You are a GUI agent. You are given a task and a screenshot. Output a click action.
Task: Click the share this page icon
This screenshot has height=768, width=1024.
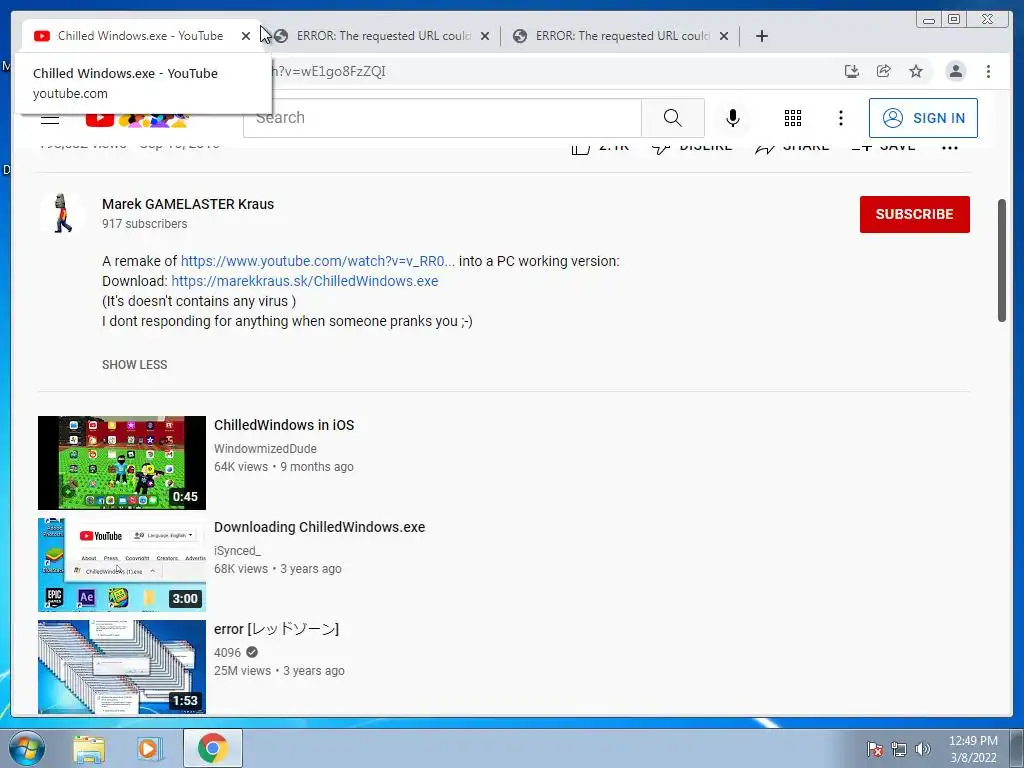[884, 71]
